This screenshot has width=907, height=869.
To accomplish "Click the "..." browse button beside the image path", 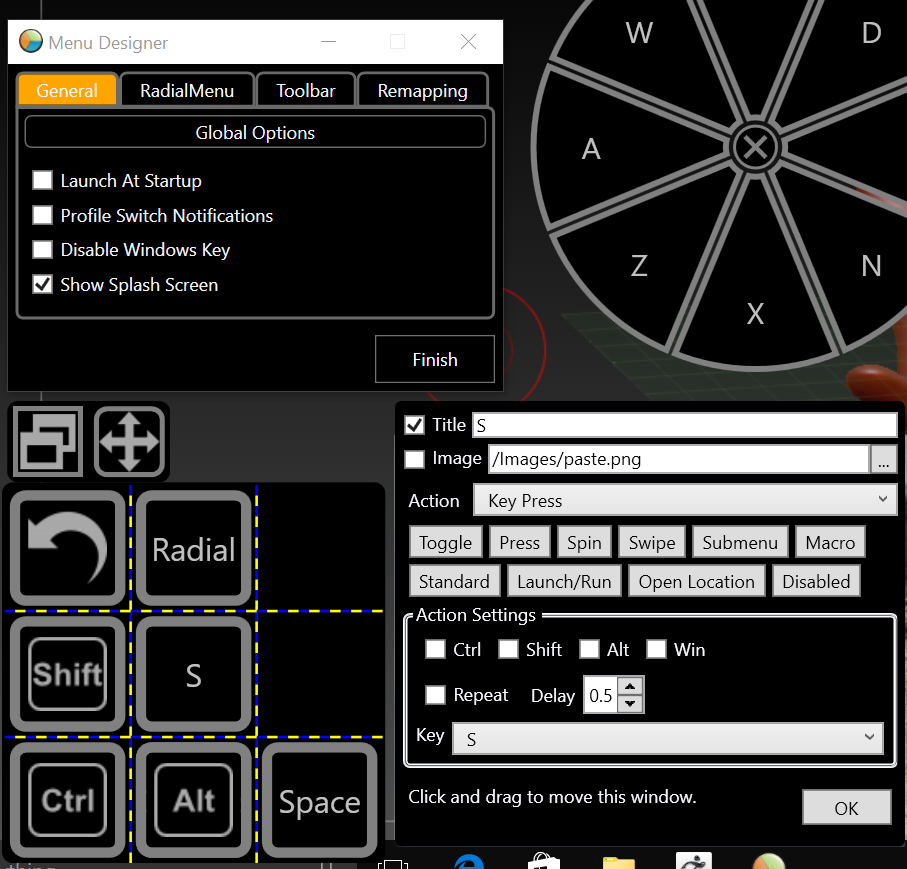I will (884, 461).
